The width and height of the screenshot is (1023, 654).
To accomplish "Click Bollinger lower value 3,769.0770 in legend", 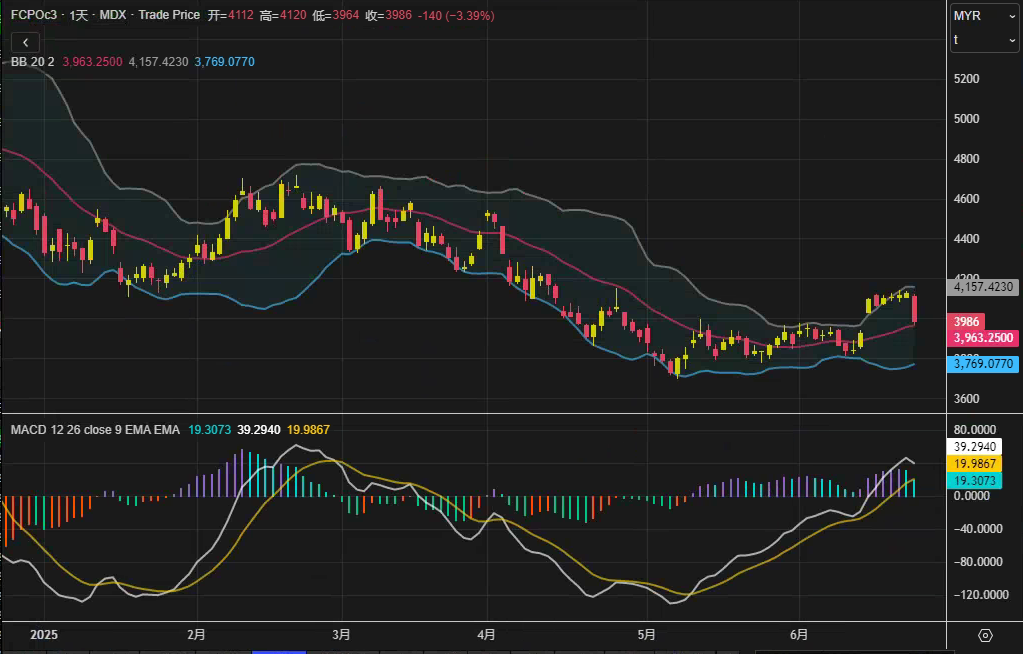I will [x=224, y=62].
